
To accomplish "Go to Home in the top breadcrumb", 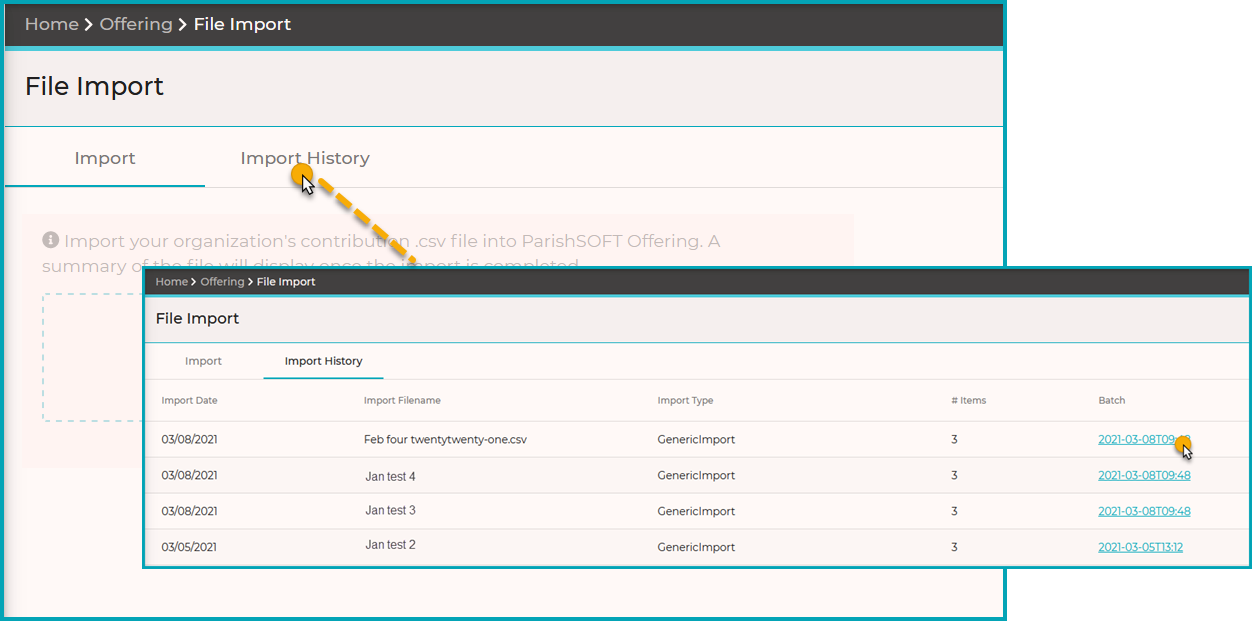I will click(x=52, y=24).
